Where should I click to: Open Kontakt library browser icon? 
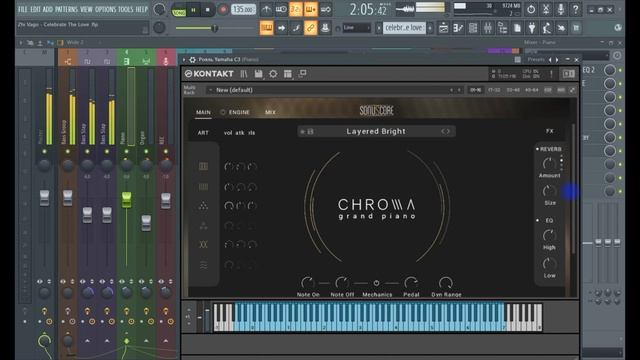point(244,74)
